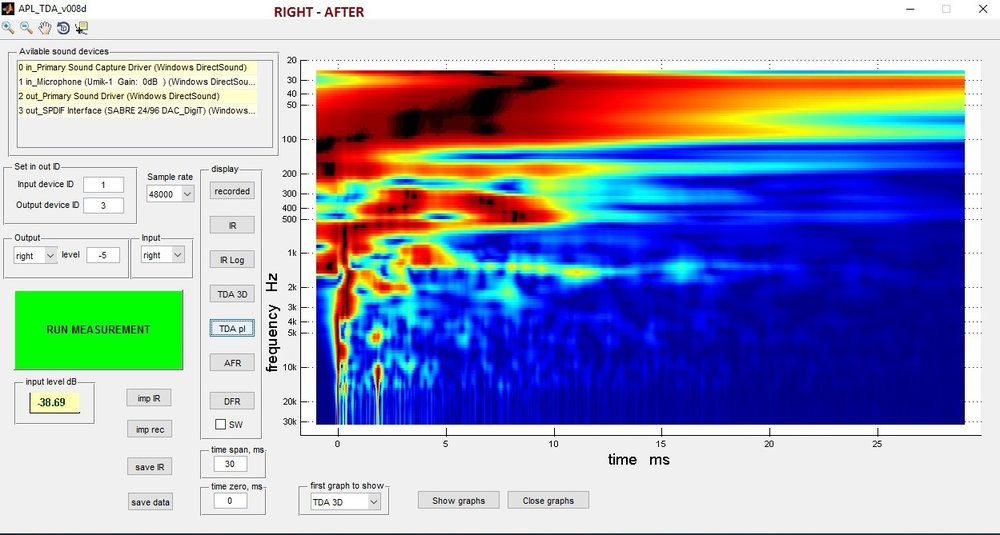Expand the first graph to show dropdown
1000x535 pixels.
click(345, 502)
